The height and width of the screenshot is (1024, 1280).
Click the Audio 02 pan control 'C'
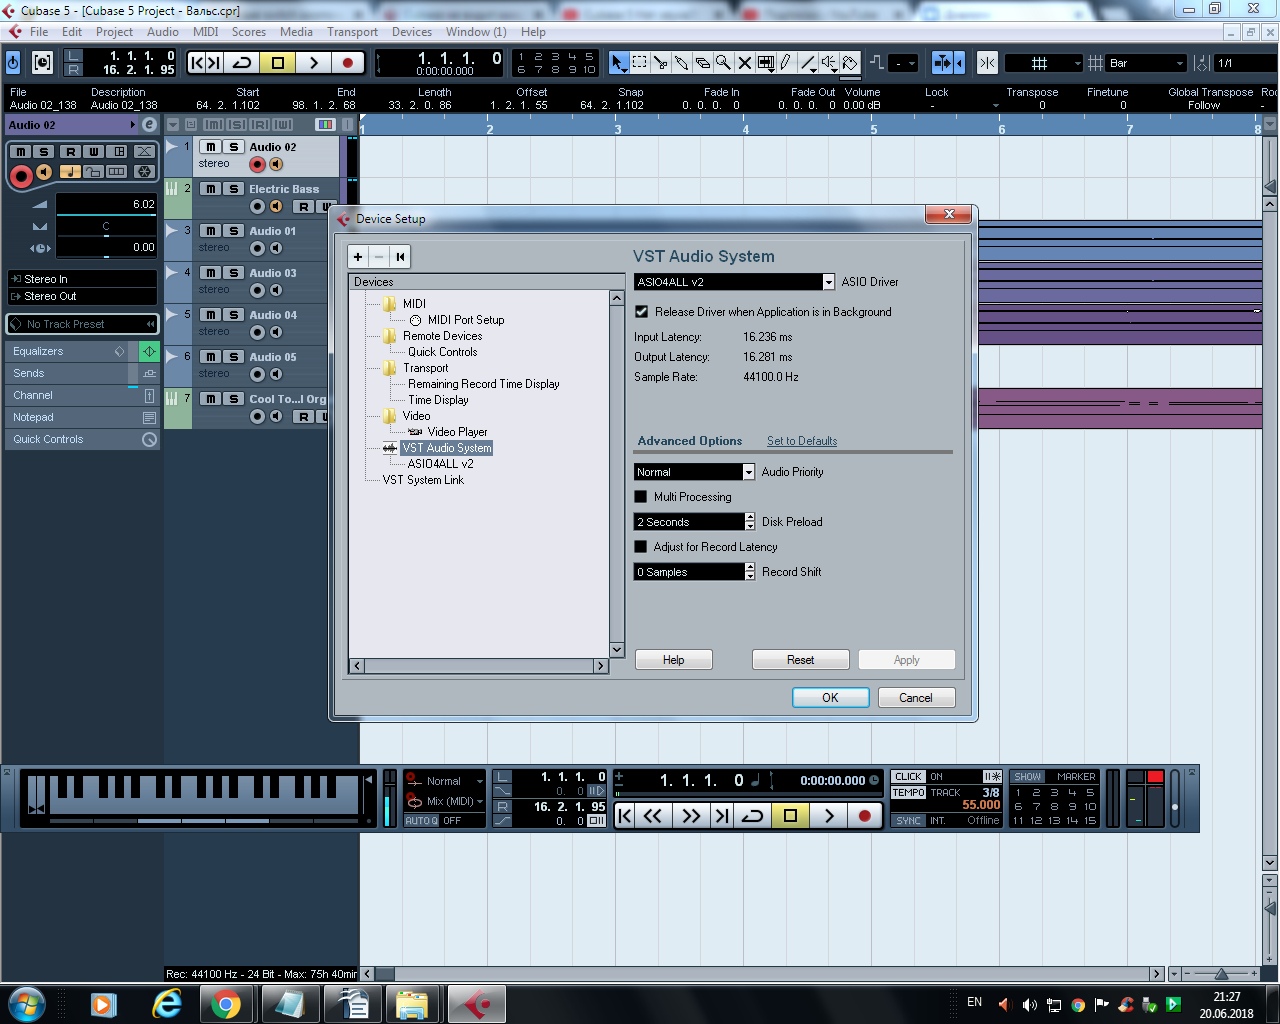106,227
